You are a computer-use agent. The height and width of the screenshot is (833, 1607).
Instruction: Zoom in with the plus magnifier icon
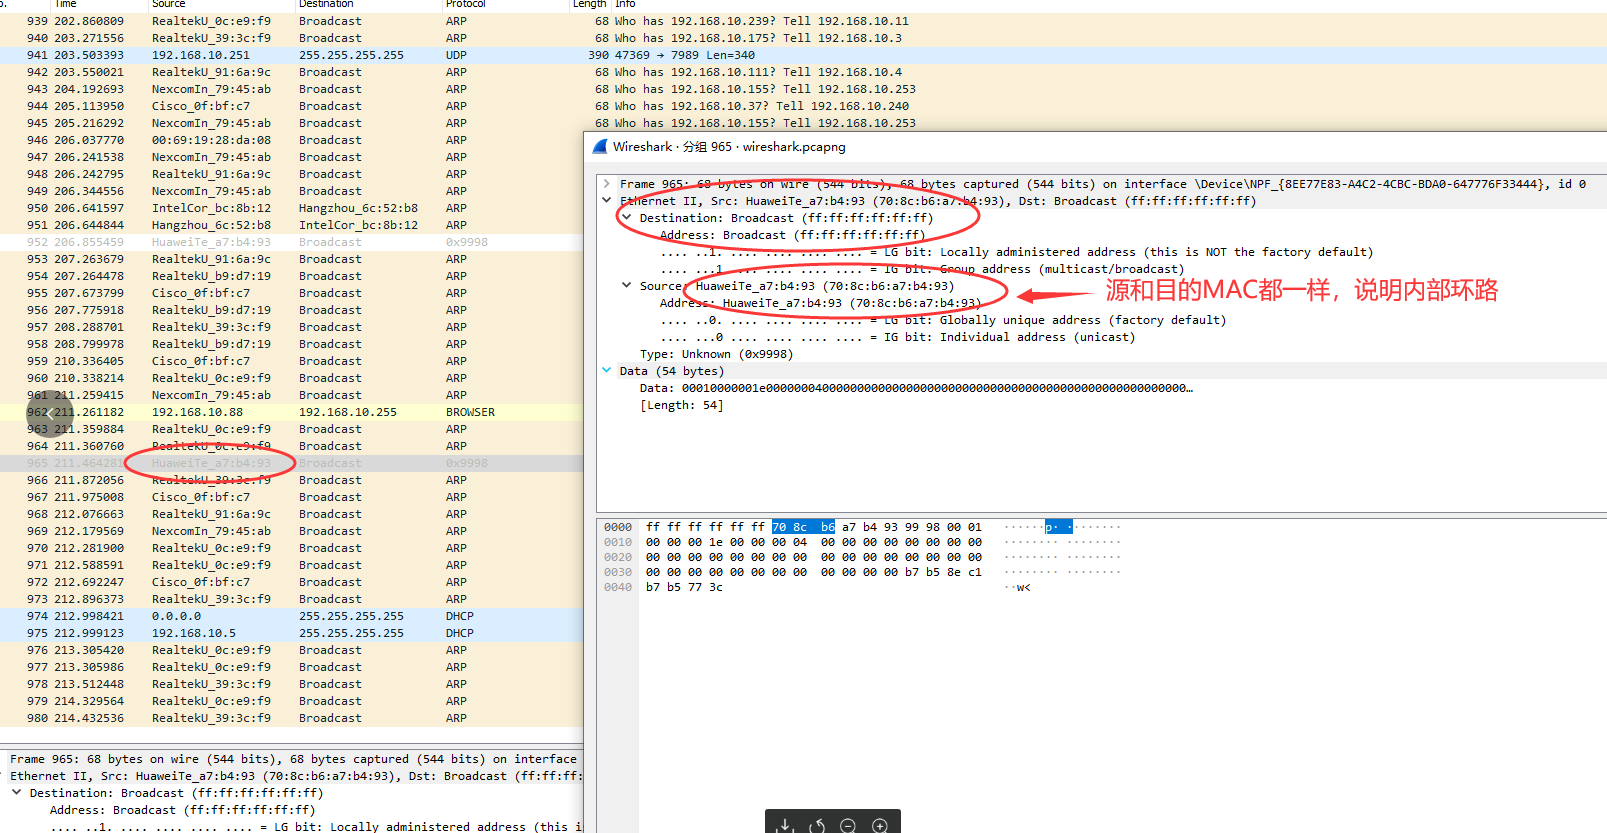pyautogui.click(x=880, y=825)
